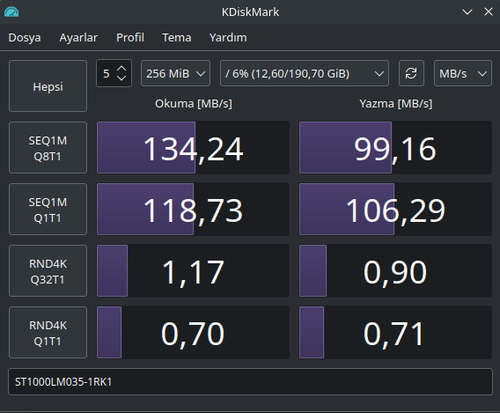Click the KDiskMark app icon in title bar

click(x=11, y=12)
